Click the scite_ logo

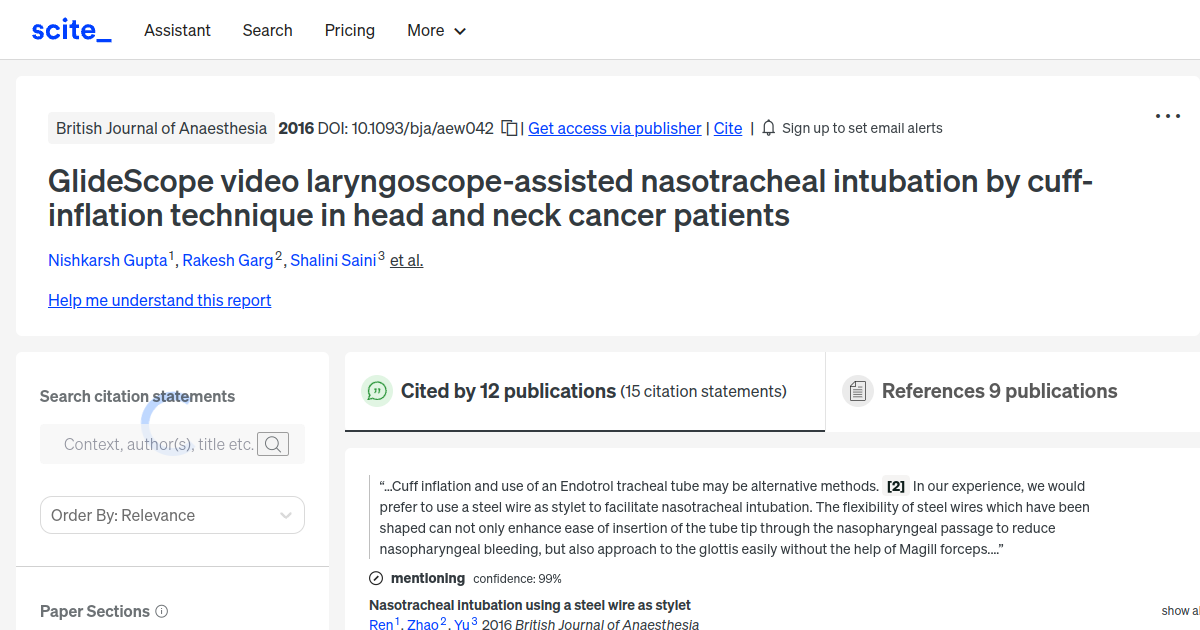[70, 29]
